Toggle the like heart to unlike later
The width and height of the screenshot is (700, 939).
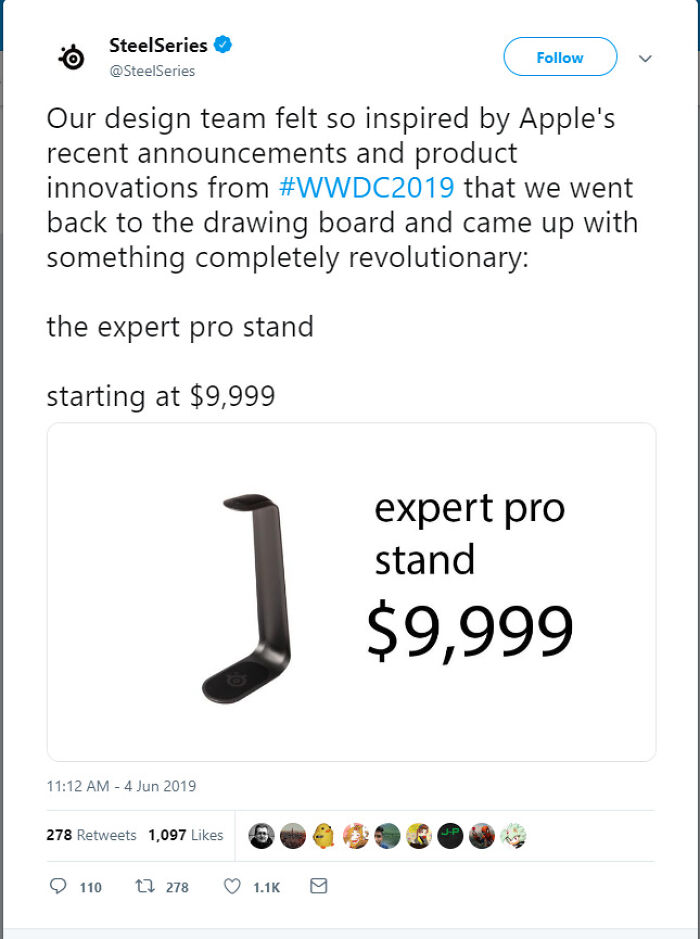(x=231, y=886)
